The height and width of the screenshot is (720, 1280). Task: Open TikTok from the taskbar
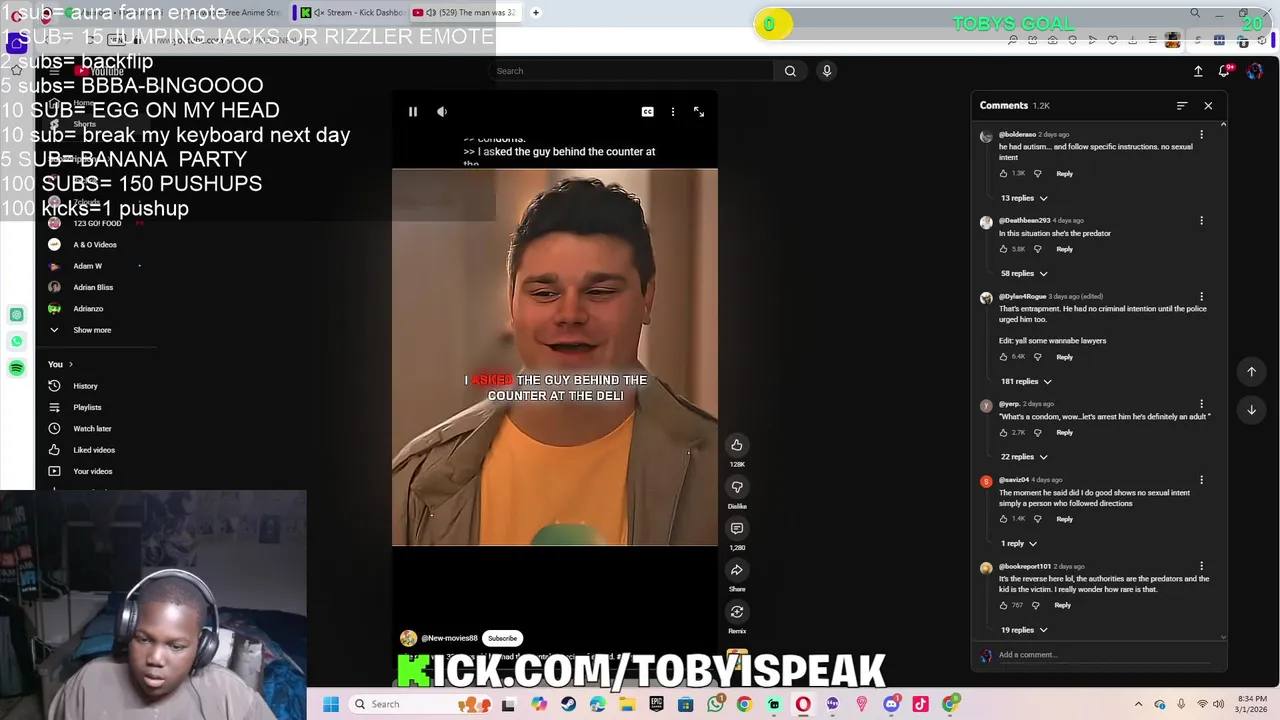[x=920, y=704]
